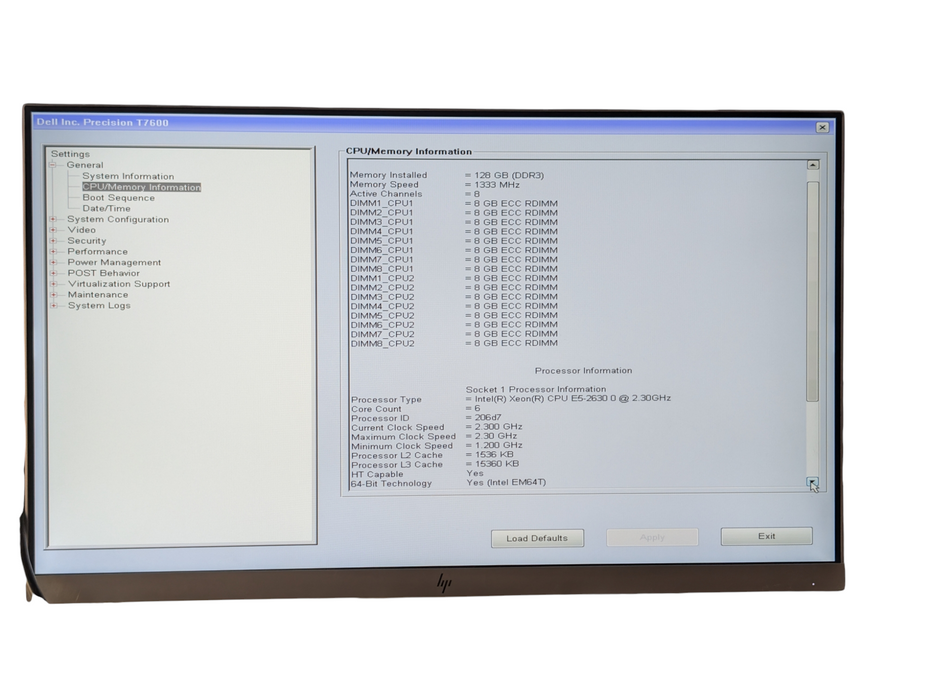Click Maximum Clock Speed row

click(x=434, y=437)
